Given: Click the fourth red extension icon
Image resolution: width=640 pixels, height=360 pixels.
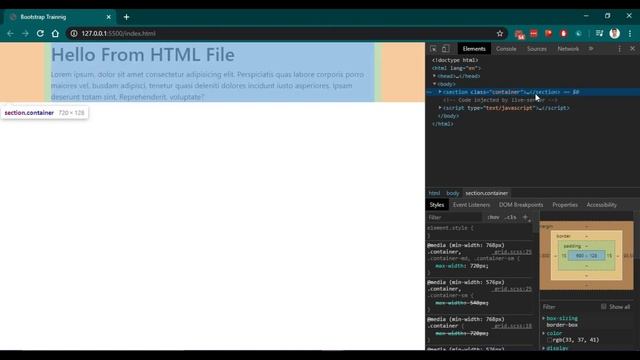Looking at the screenshot, I should click(x=564, y=33).
